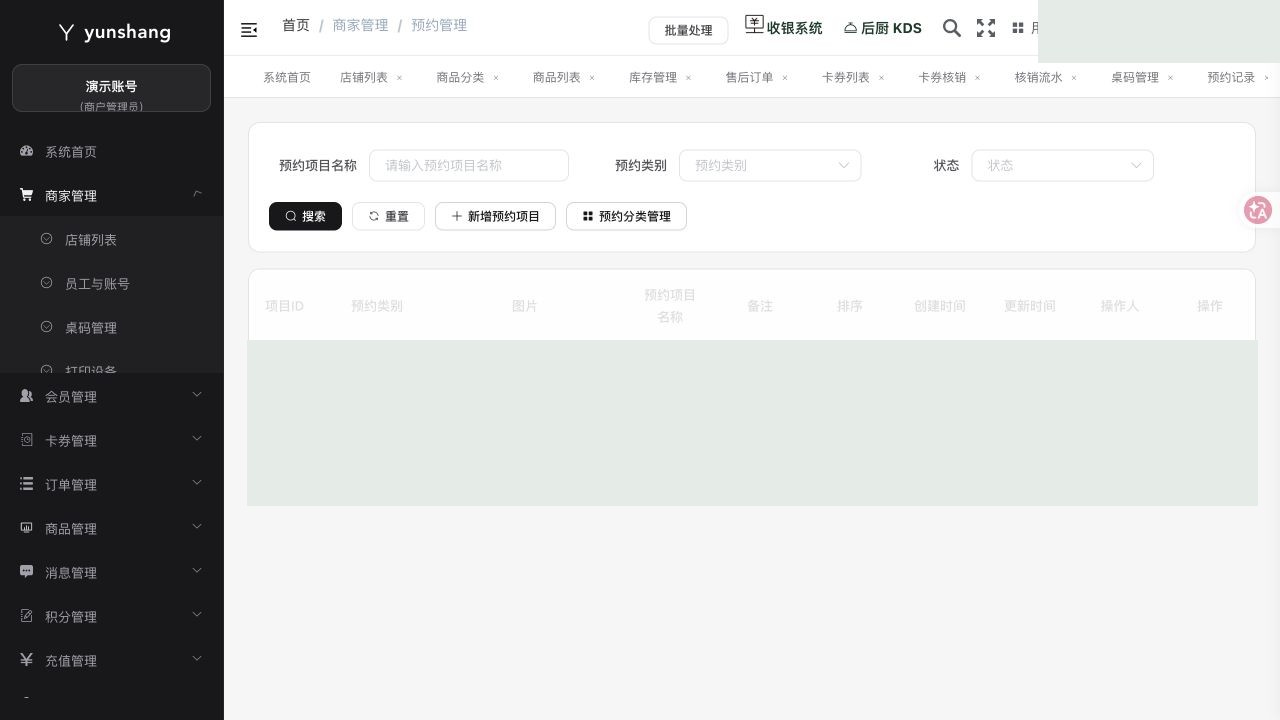Click the 重置 reset button
The width and height of the screenshot is (1280, 720).
click(x=388, y=216)
